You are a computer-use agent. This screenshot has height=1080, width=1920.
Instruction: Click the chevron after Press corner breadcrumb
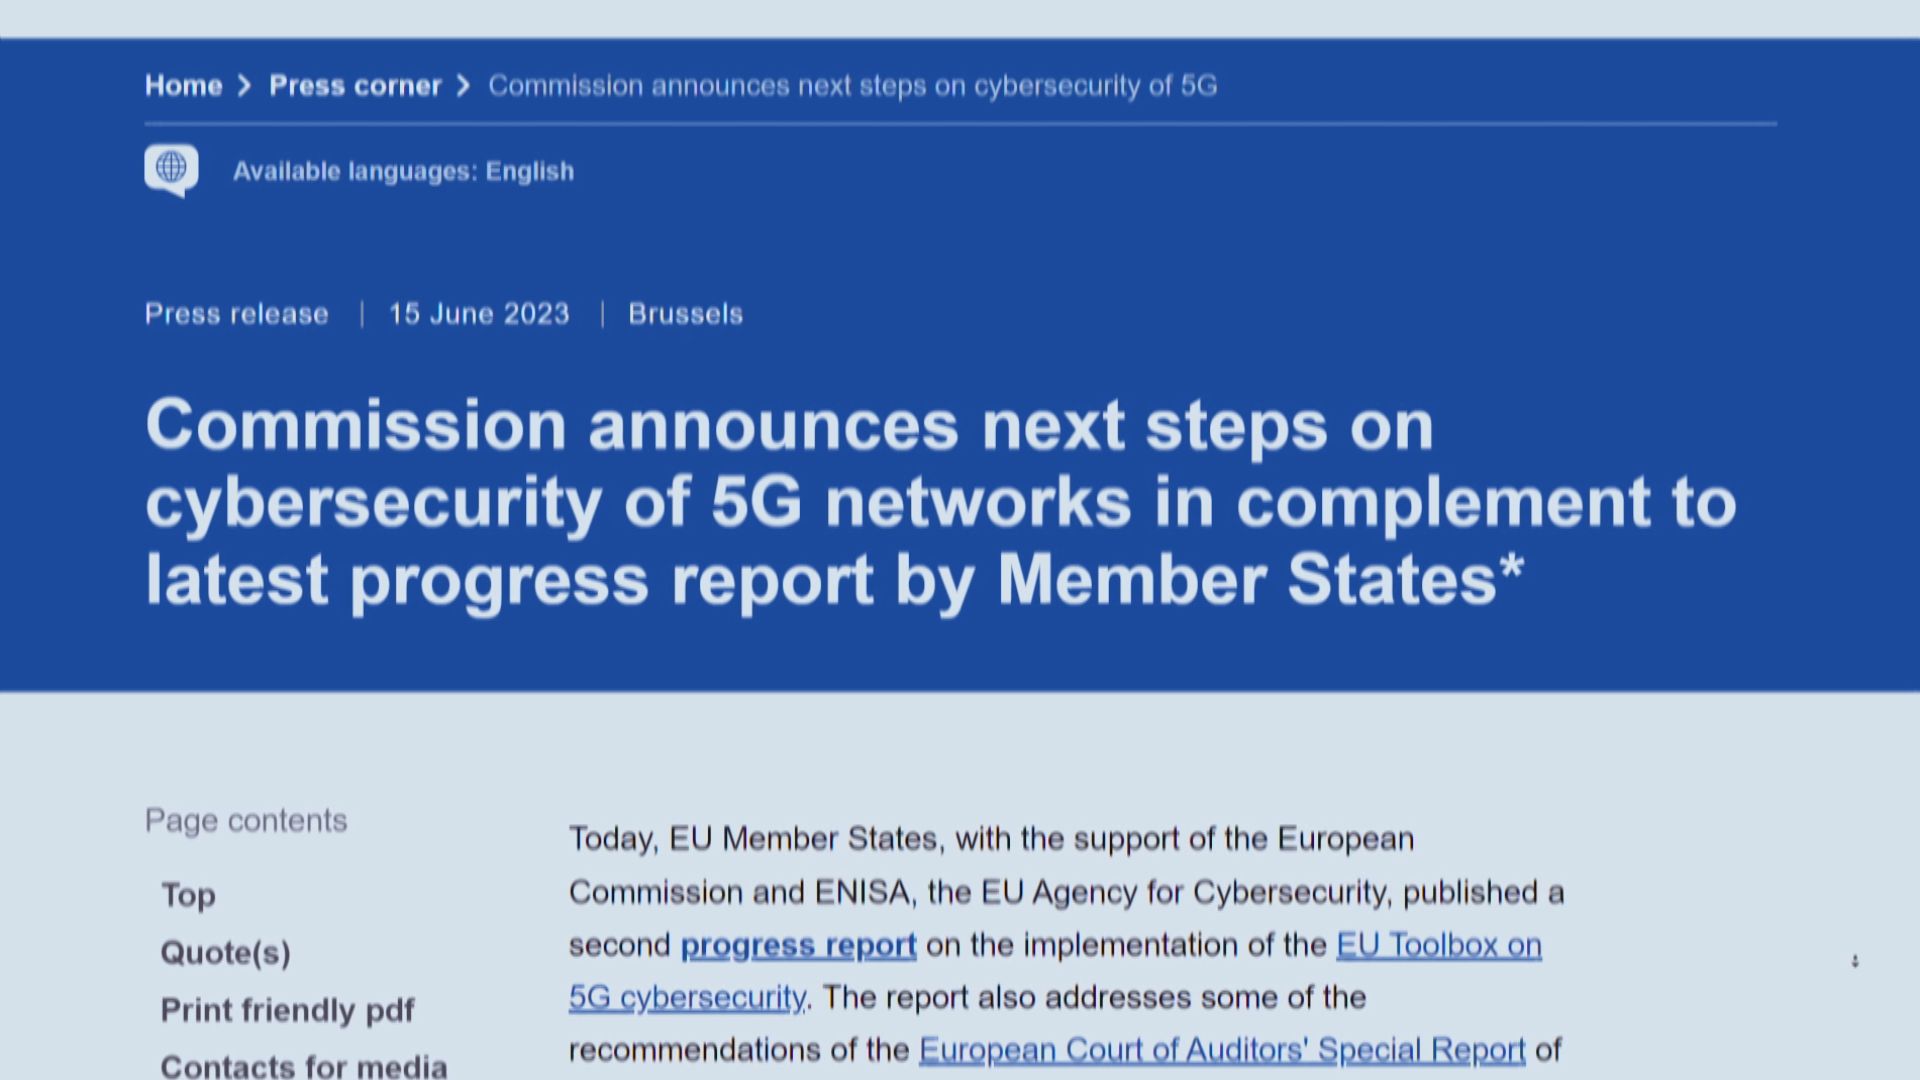(463, 86)
